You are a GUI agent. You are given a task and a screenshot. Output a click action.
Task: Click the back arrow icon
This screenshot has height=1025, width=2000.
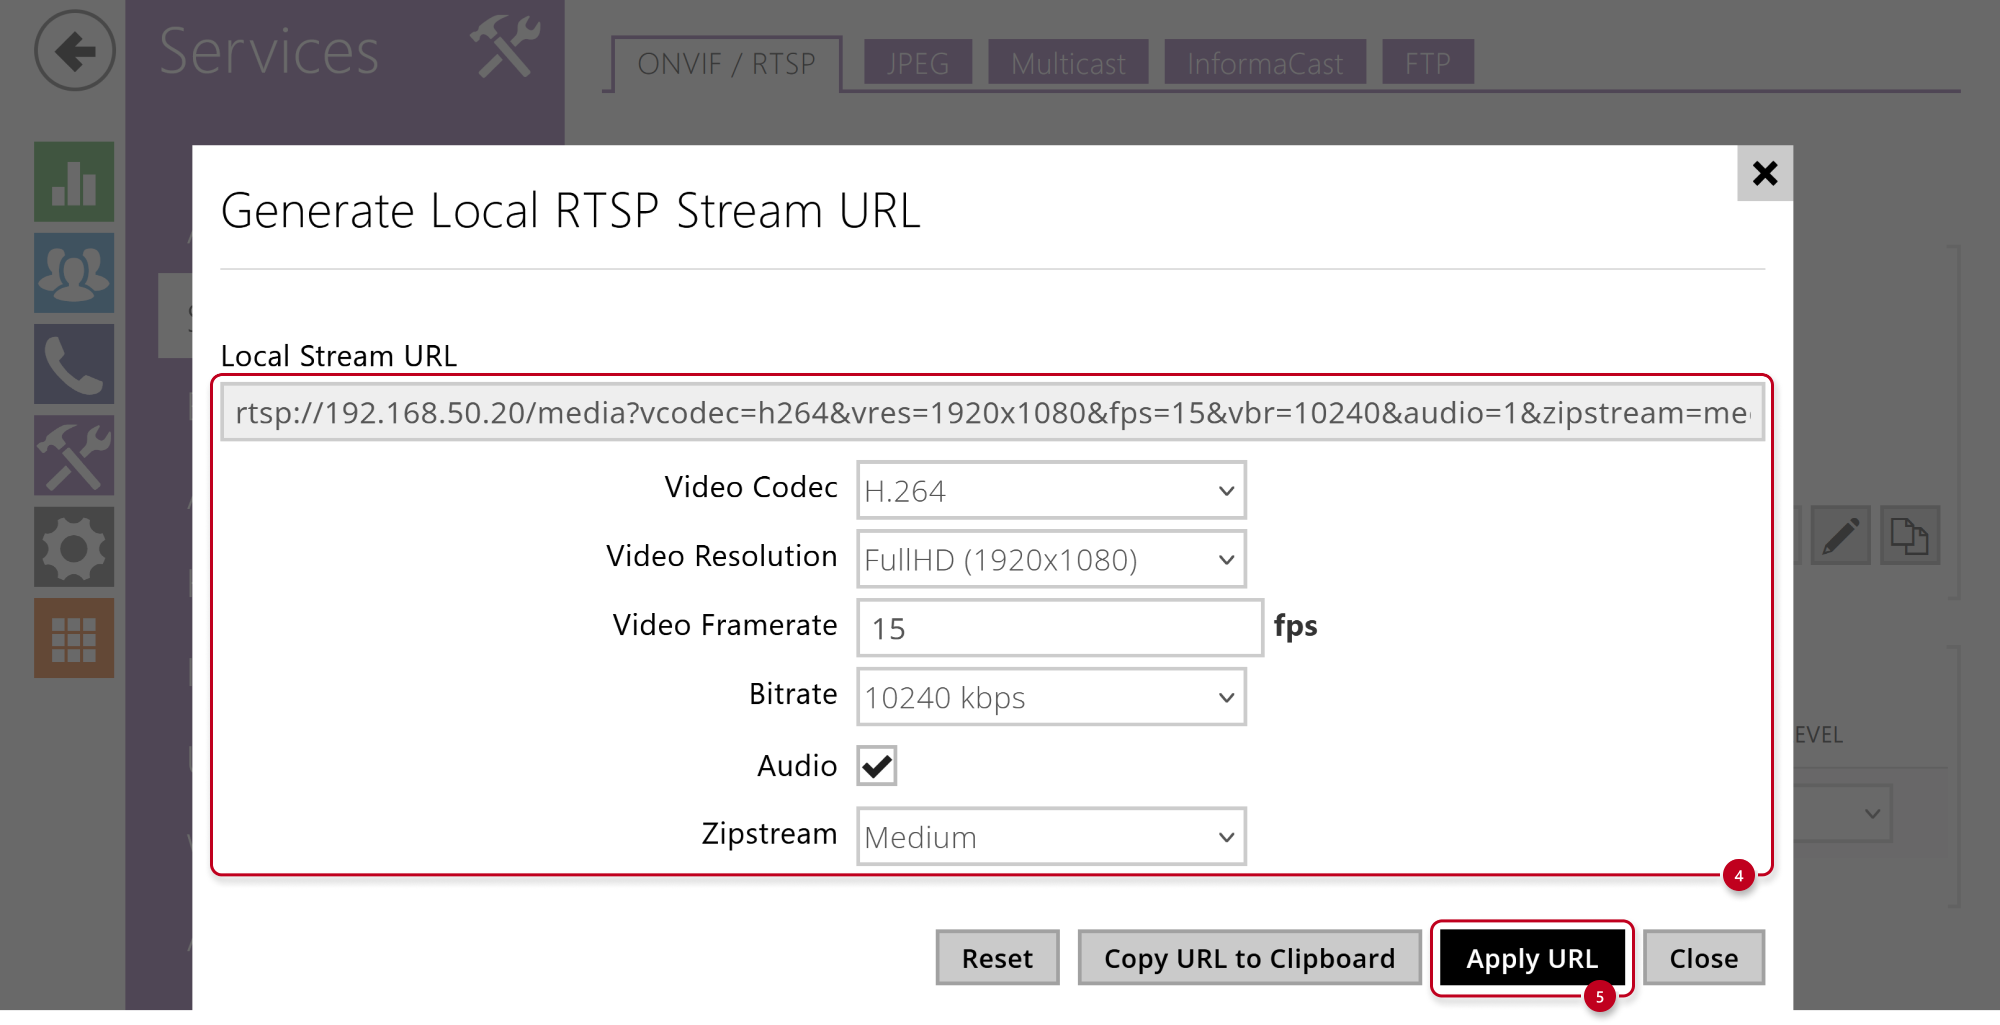tap(75, 51)
